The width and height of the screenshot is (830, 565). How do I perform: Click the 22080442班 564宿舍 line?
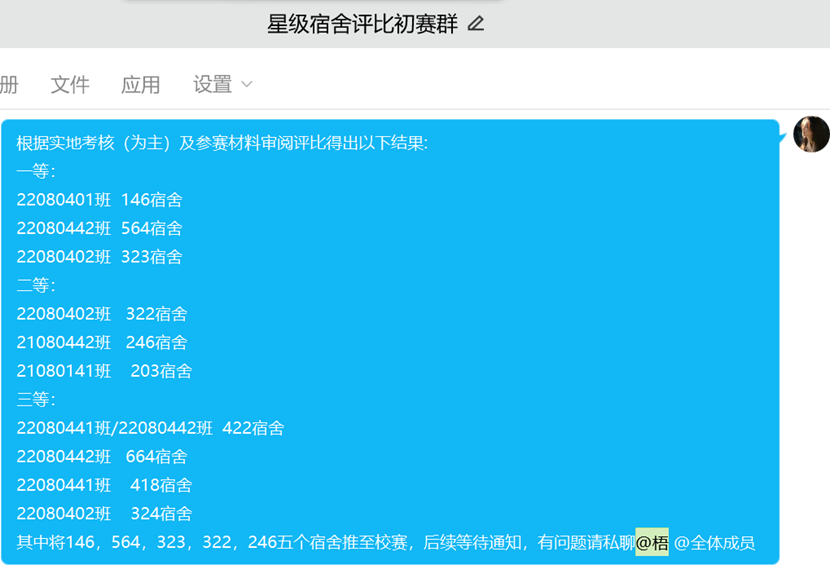99,228
